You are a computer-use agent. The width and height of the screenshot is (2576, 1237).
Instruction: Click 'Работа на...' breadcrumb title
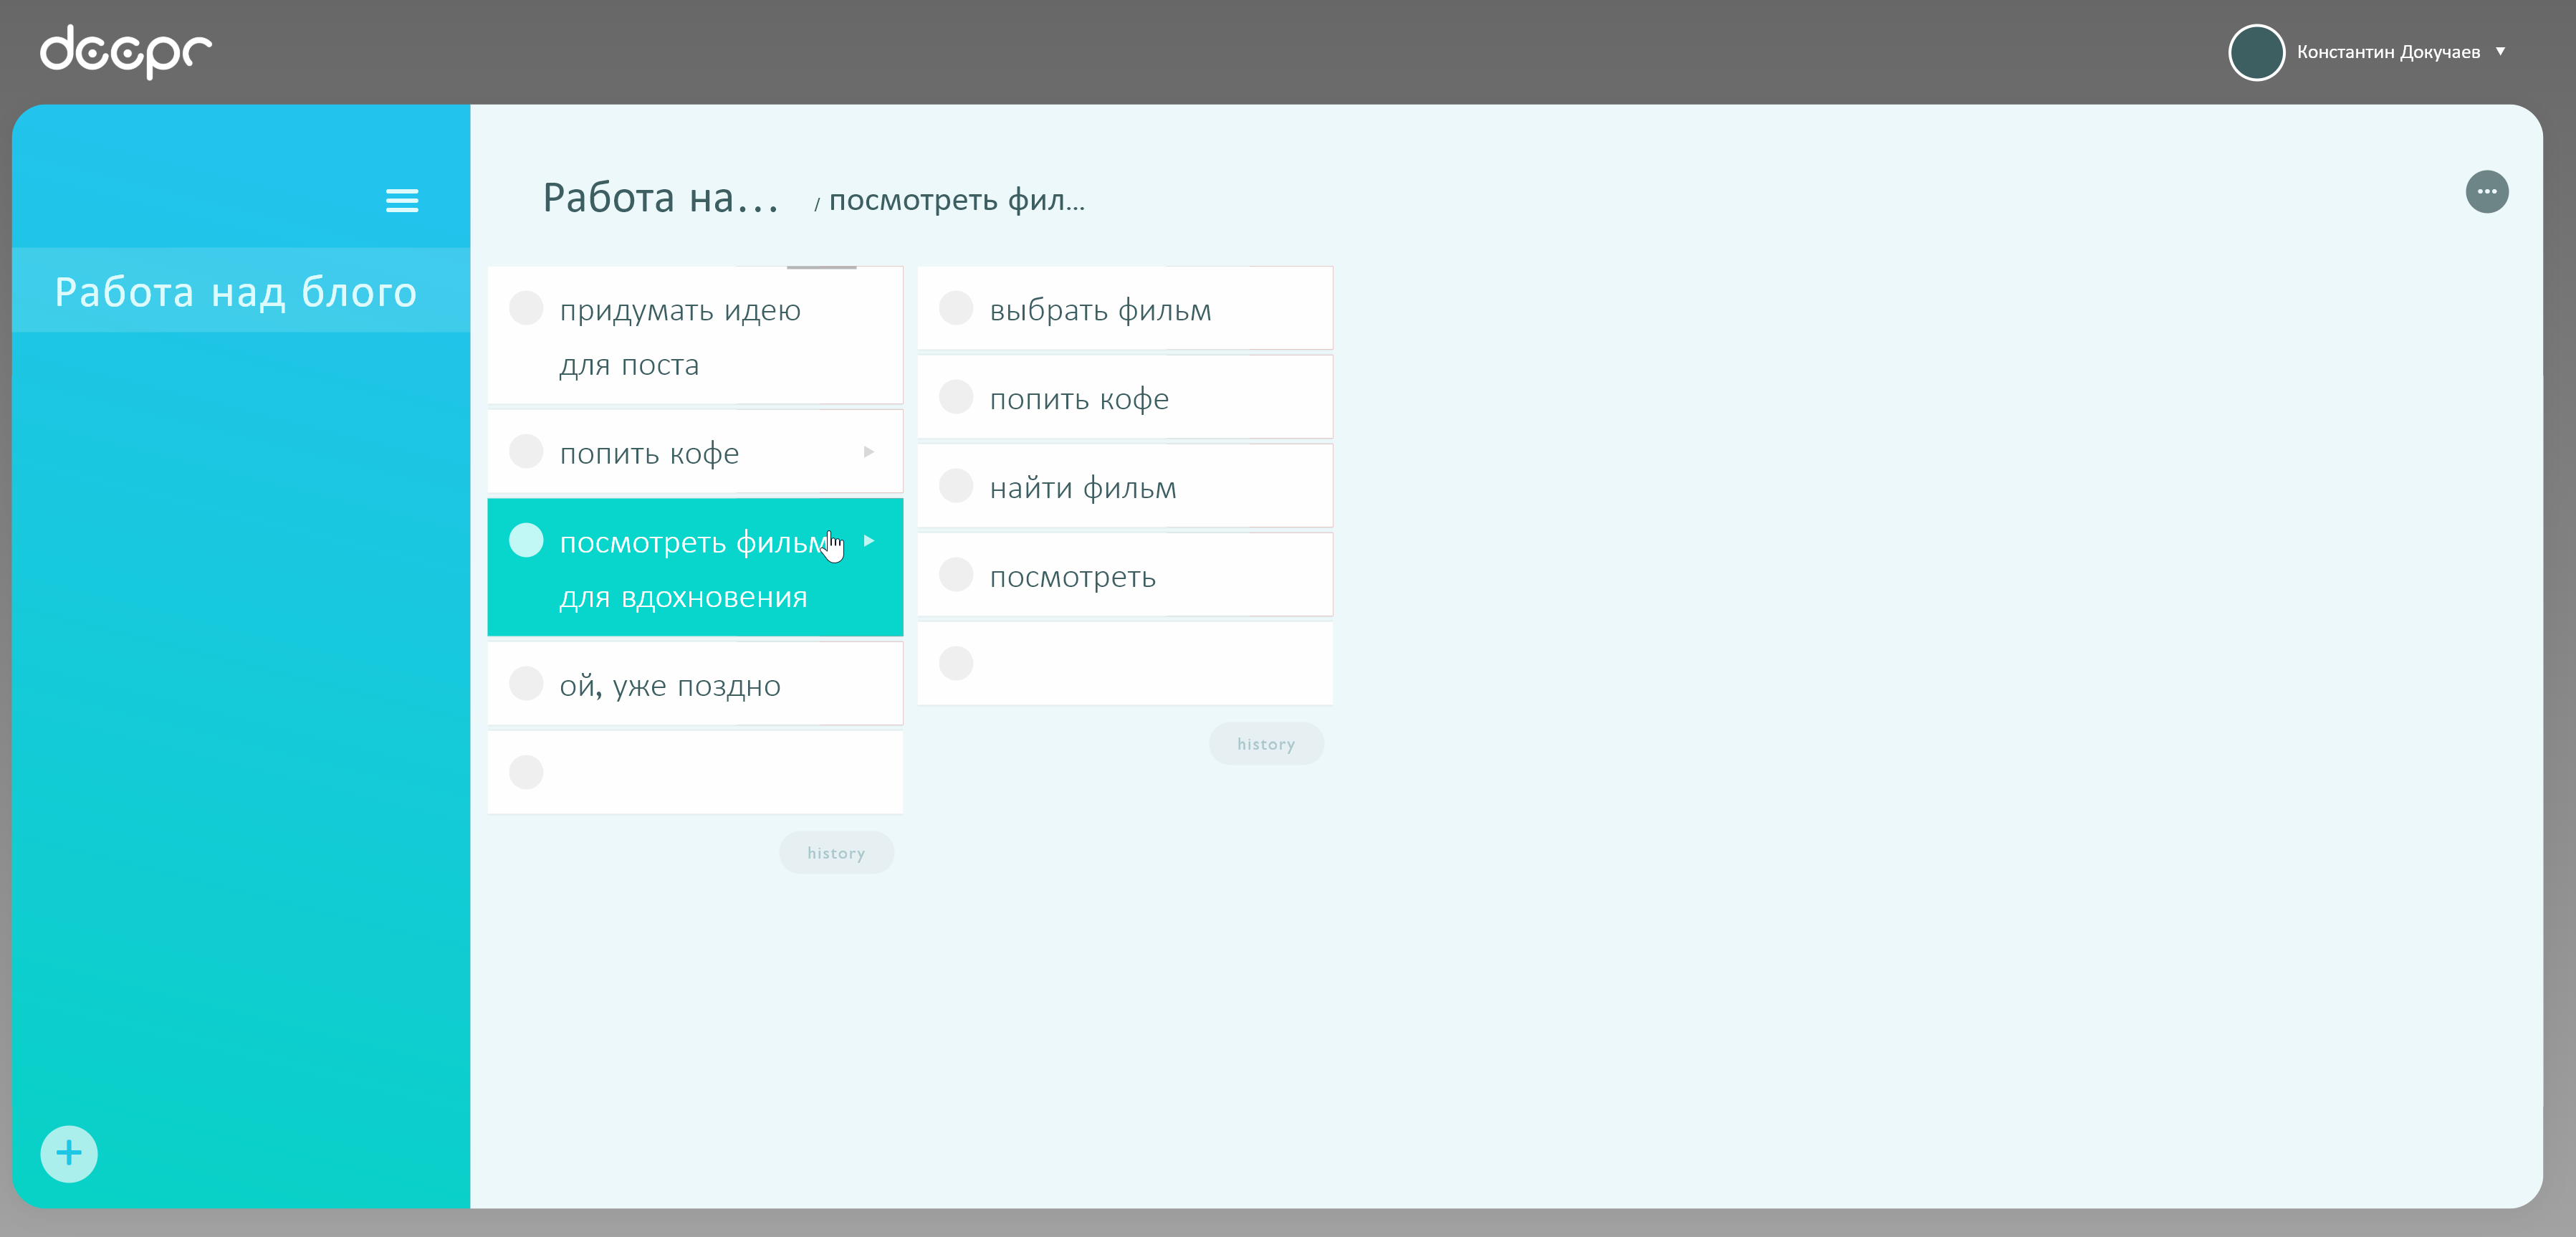coord(660,198)
